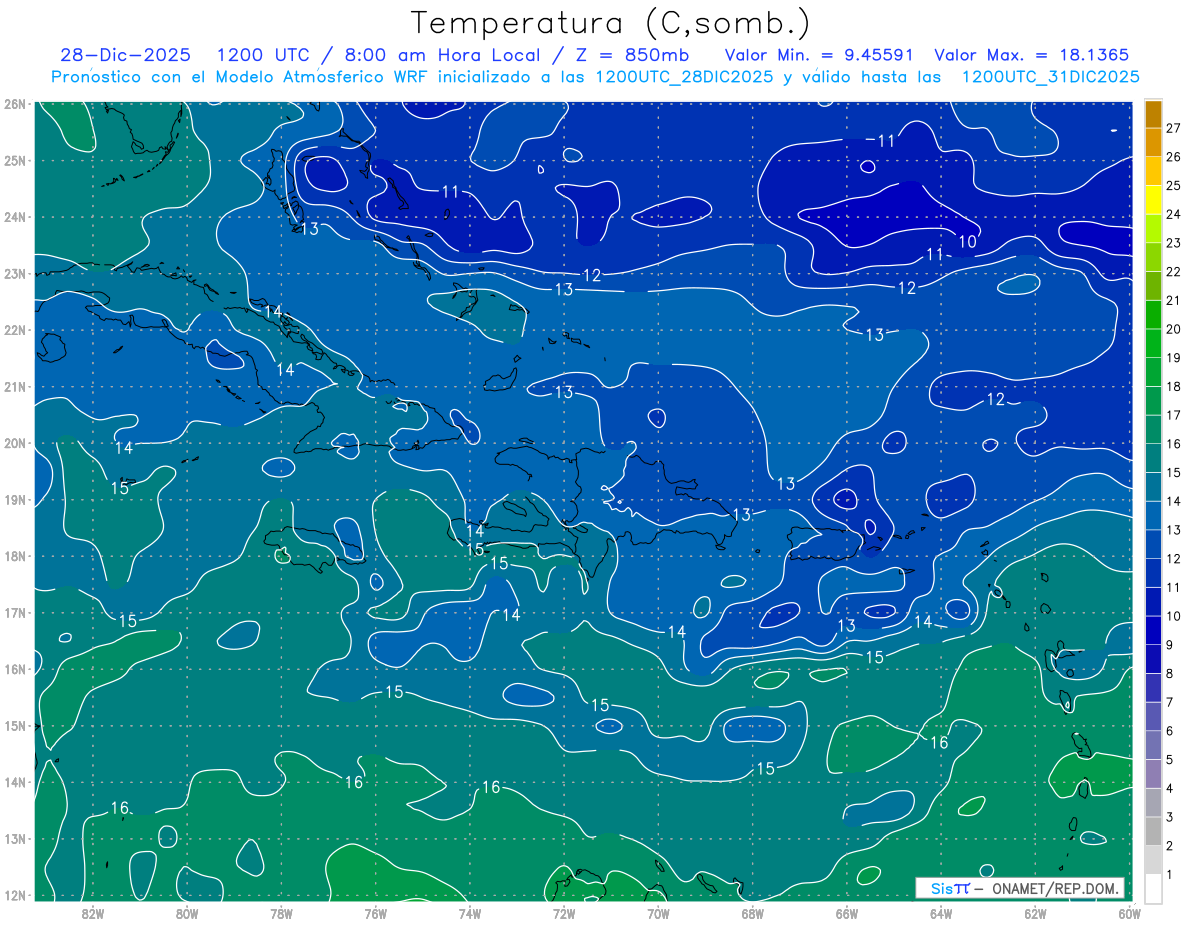Click the "62W" longitude axis label
1200x927 pixels.
pyautogui.click(x=1034, y=913)
